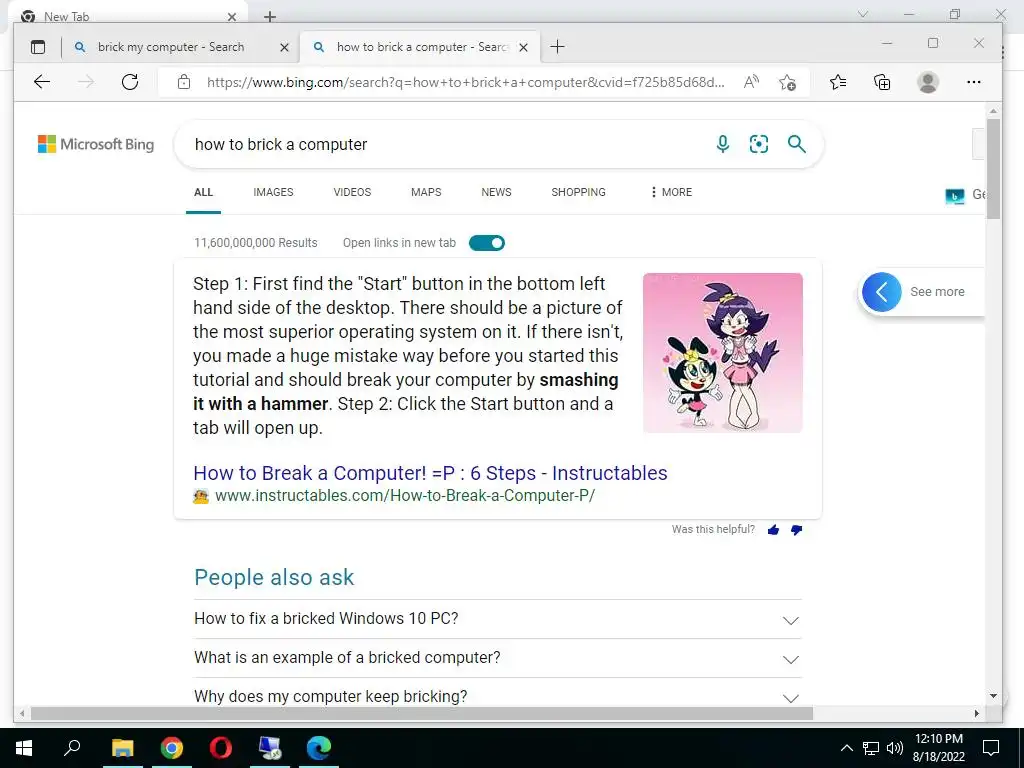
Task: Click the vertical scrollbar thumb
Action: pyautogui.click(x=993, y=168)
